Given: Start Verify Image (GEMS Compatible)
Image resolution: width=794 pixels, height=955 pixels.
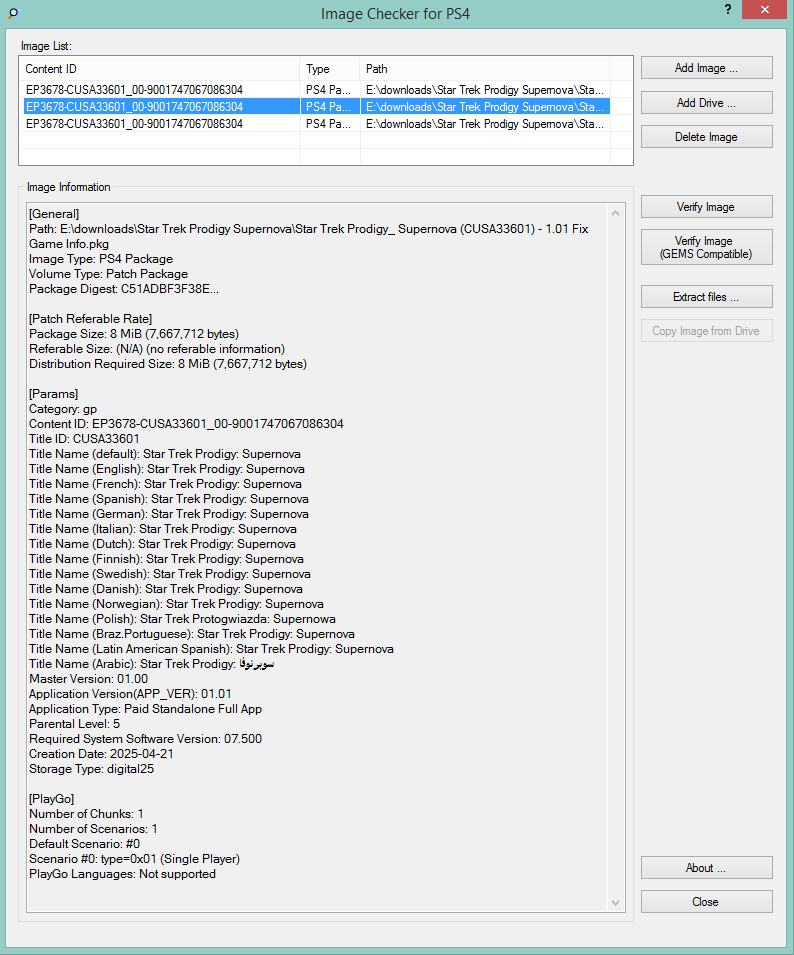Looking at the screenshot, I should pyautogui.click(x=706, y=247).
